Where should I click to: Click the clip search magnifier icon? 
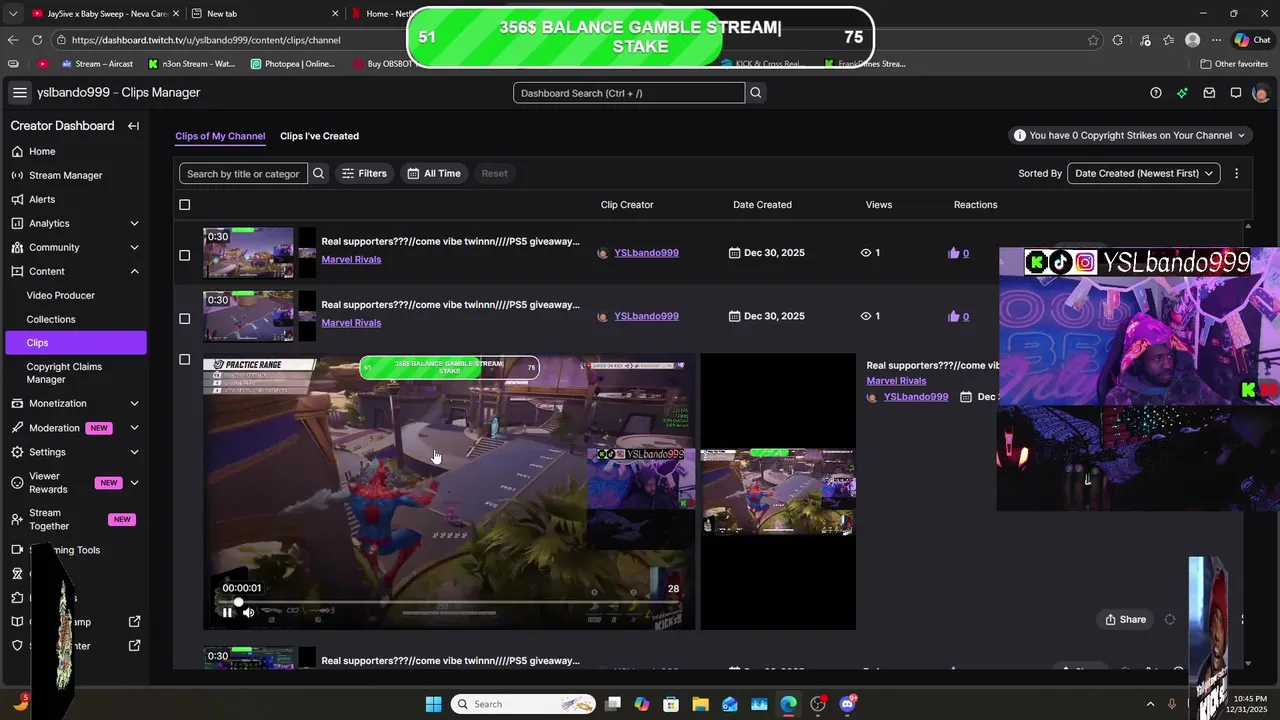[x=319, y=173]
